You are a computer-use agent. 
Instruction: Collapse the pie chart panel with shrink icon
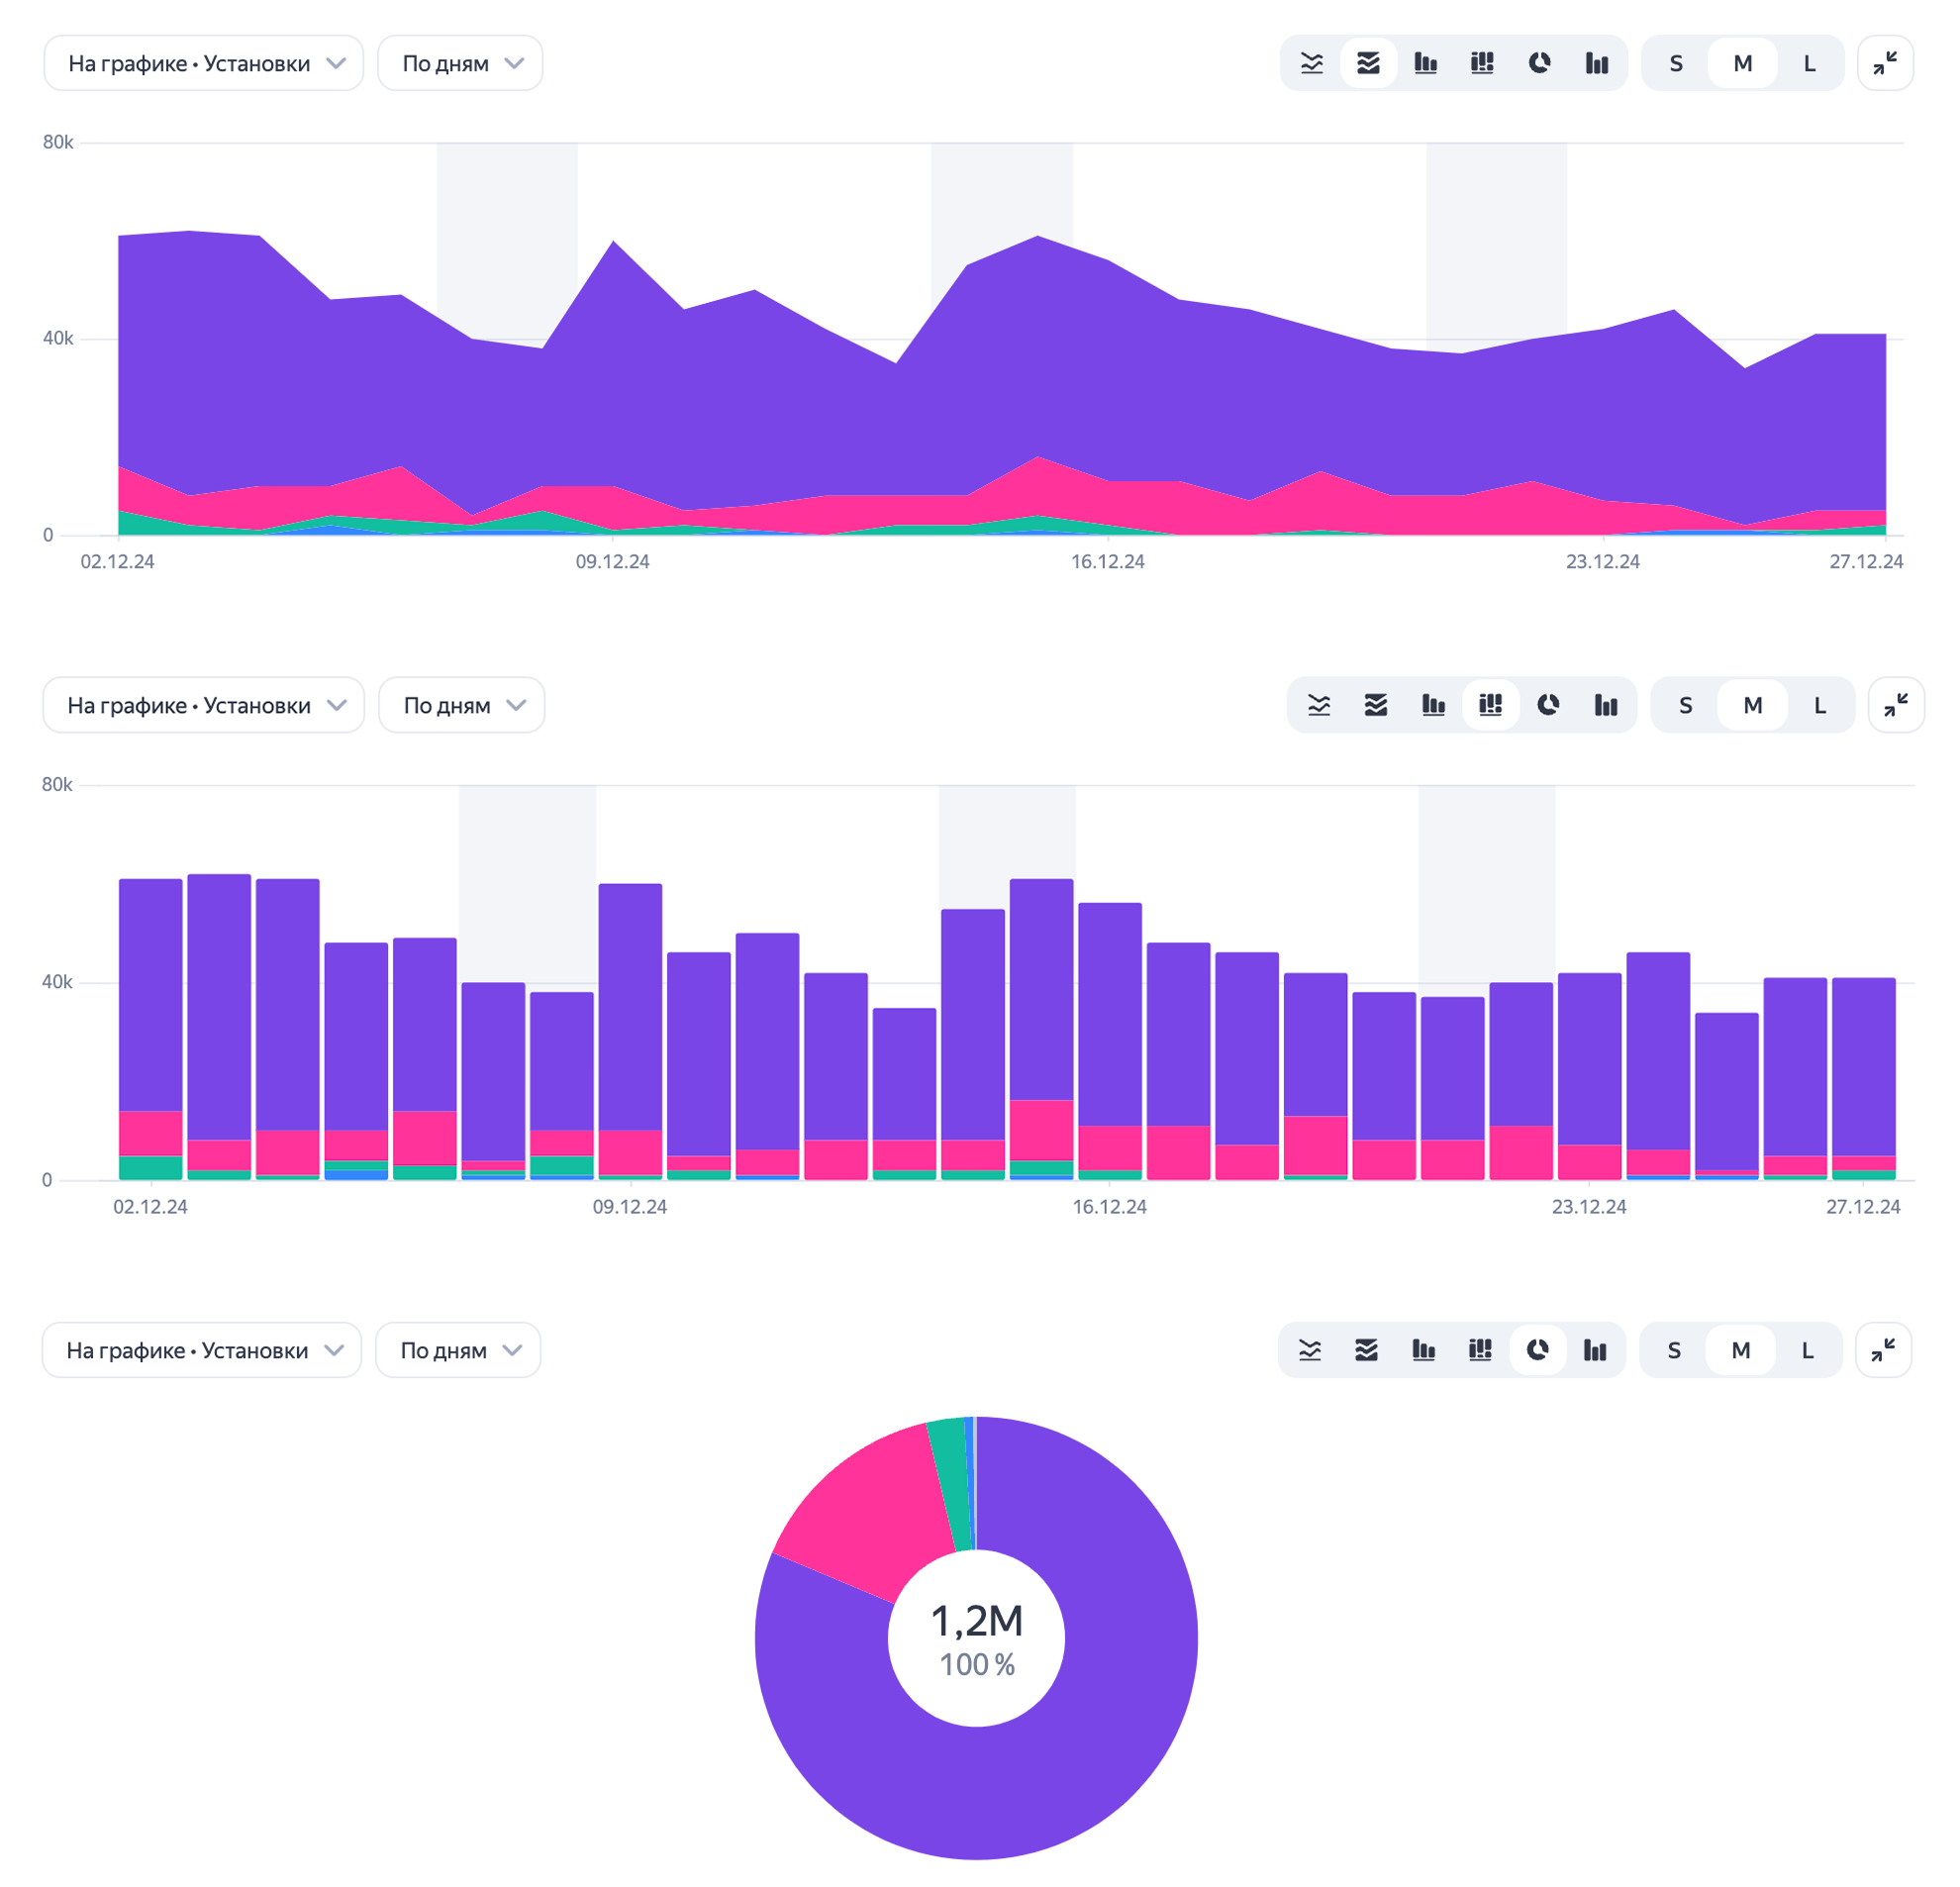[x=1883, y=1350]
